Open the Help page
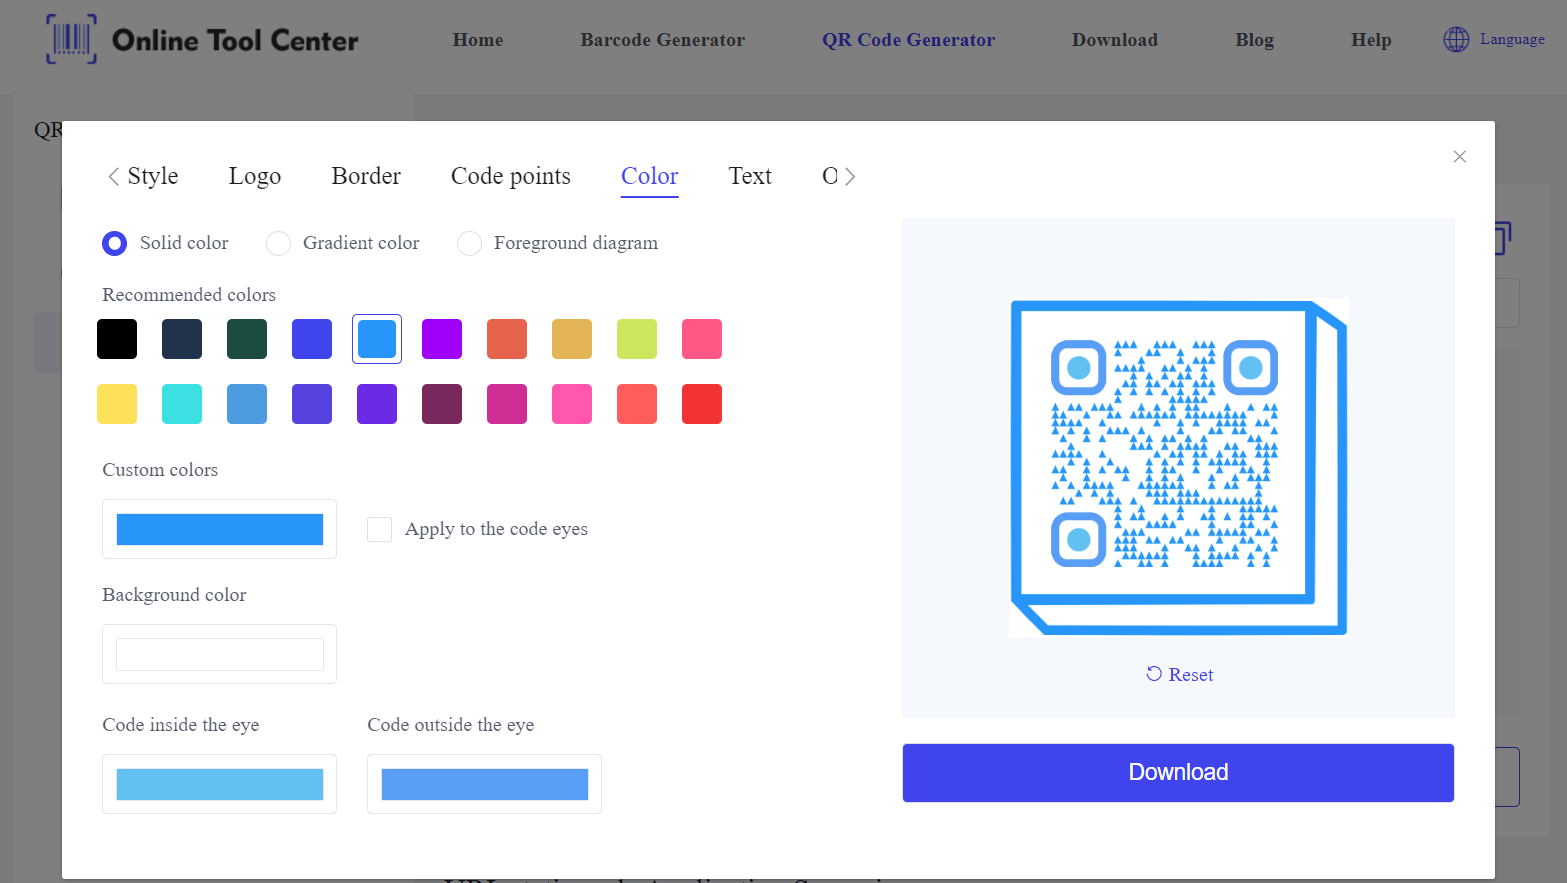 click(1371, 40)
